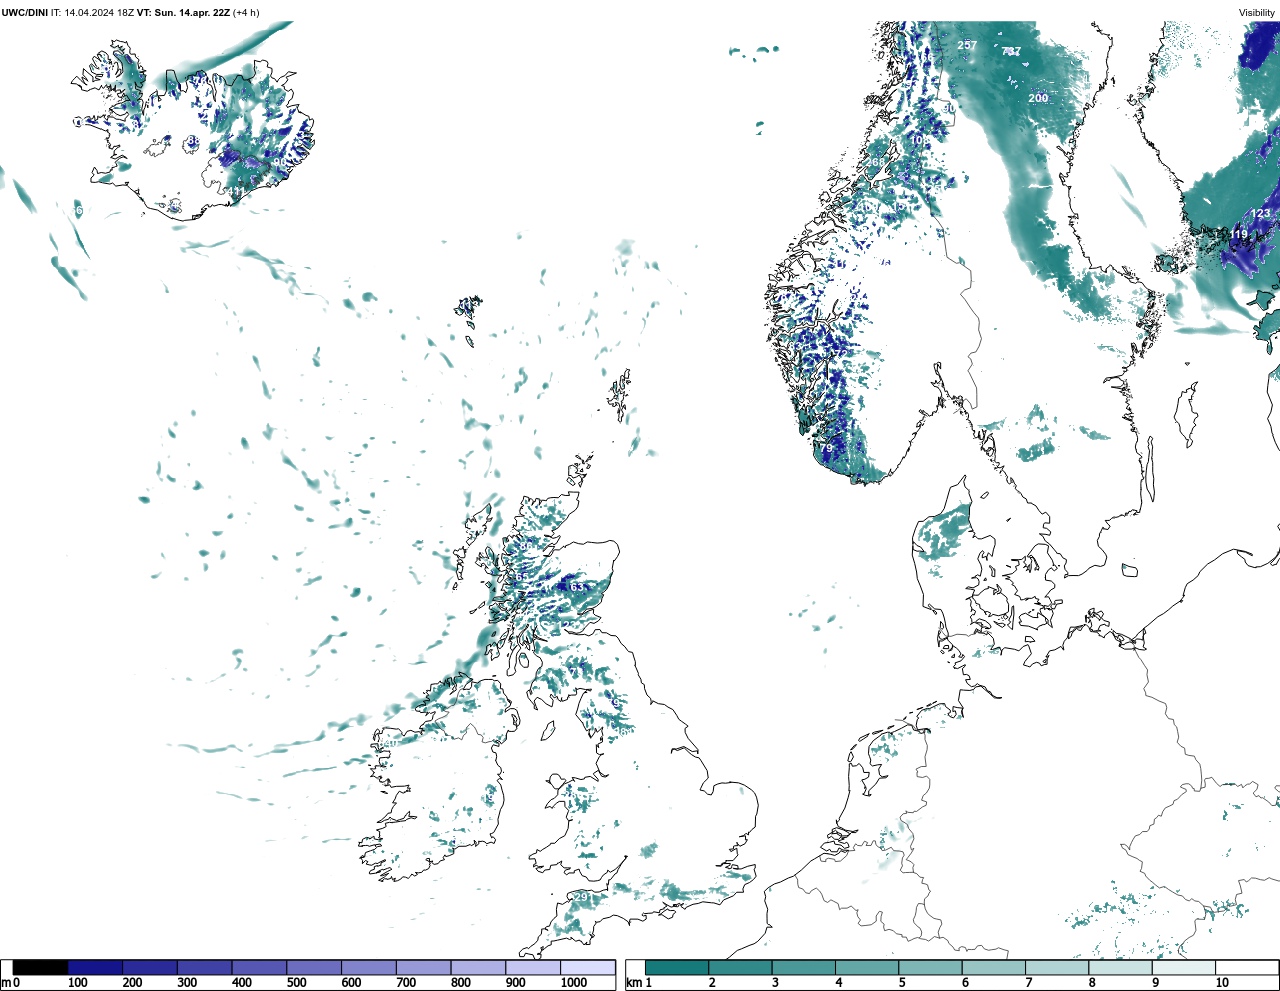Click the 7–8 km pale teal swatch

click(x=1057, y=967)
